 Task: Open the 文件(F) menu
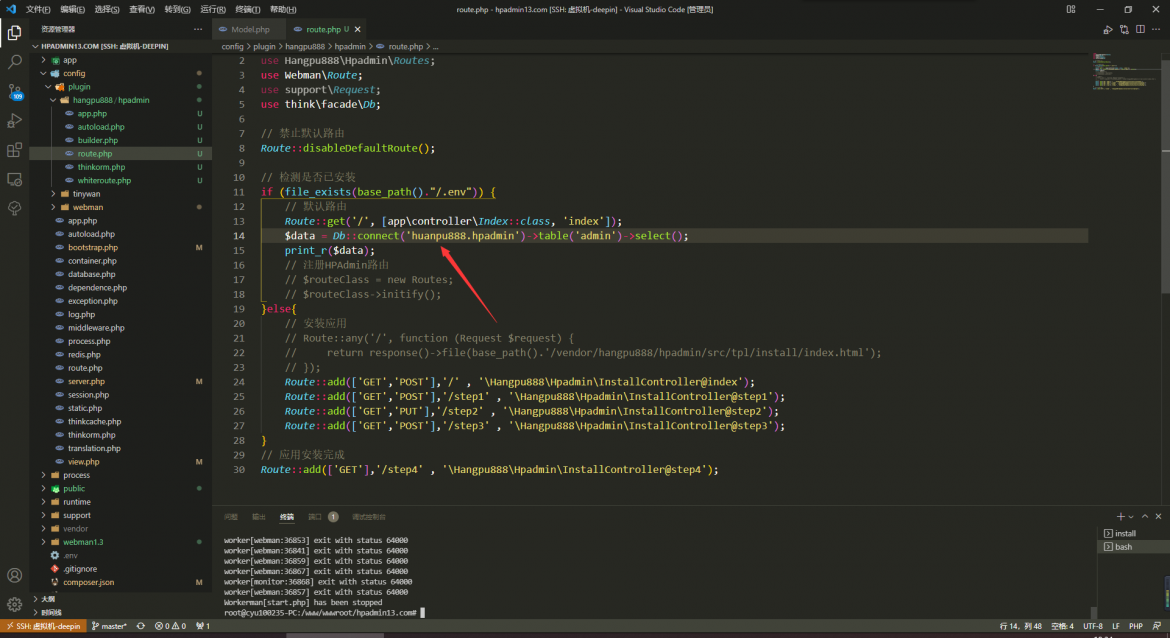click(x=38, y=9)
